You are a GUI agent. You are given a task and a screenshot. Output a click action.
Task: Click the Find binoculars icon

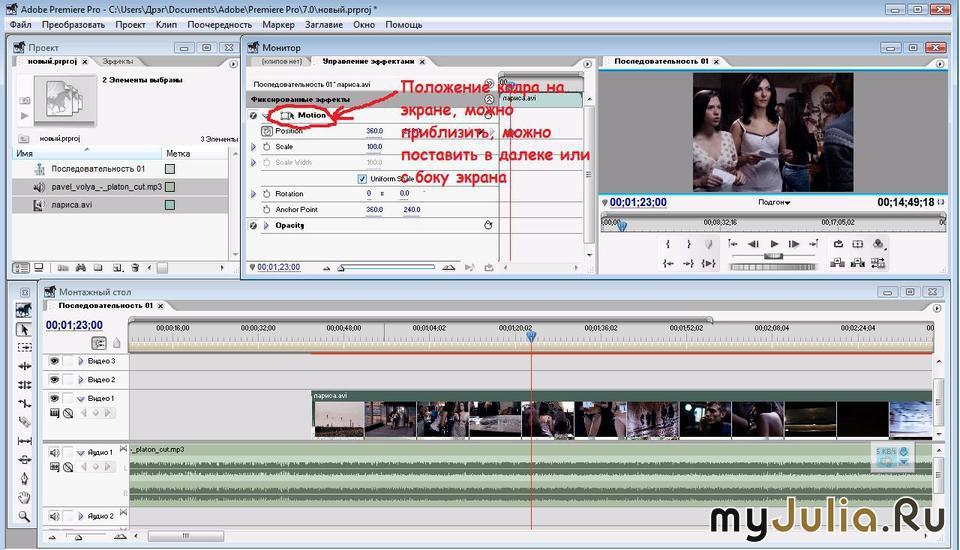tap(80, 268)
